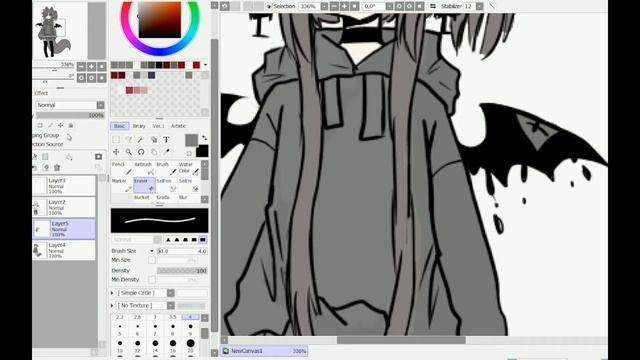The image size is (640, 360).
Task: Open the layer blend mode Normal dropdown
Action: 100,105
